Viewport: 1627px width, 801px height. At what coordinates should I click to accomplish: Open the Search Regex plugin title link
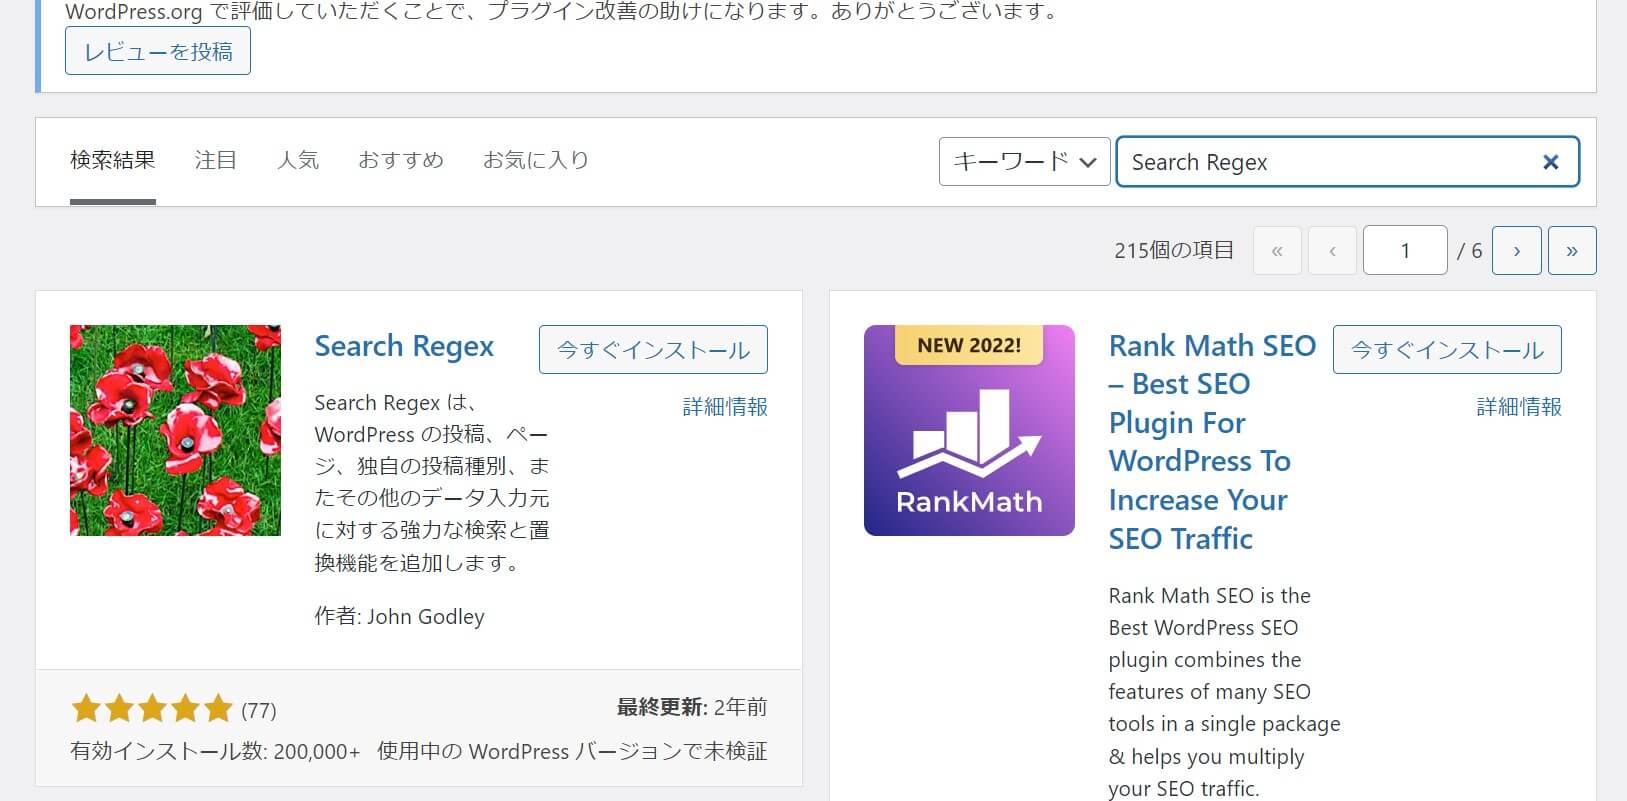404,347
